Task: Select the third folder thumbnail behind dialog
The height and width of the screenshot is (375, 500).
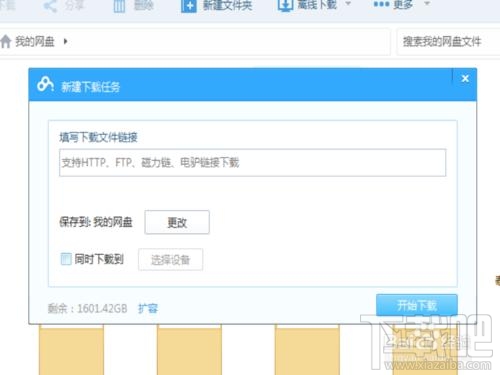Action: [307, 350]
